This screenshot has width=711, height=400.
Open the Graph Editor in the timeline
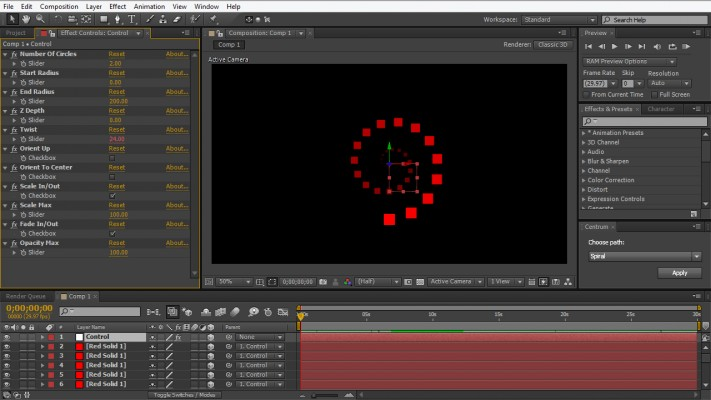pos(284,312)
